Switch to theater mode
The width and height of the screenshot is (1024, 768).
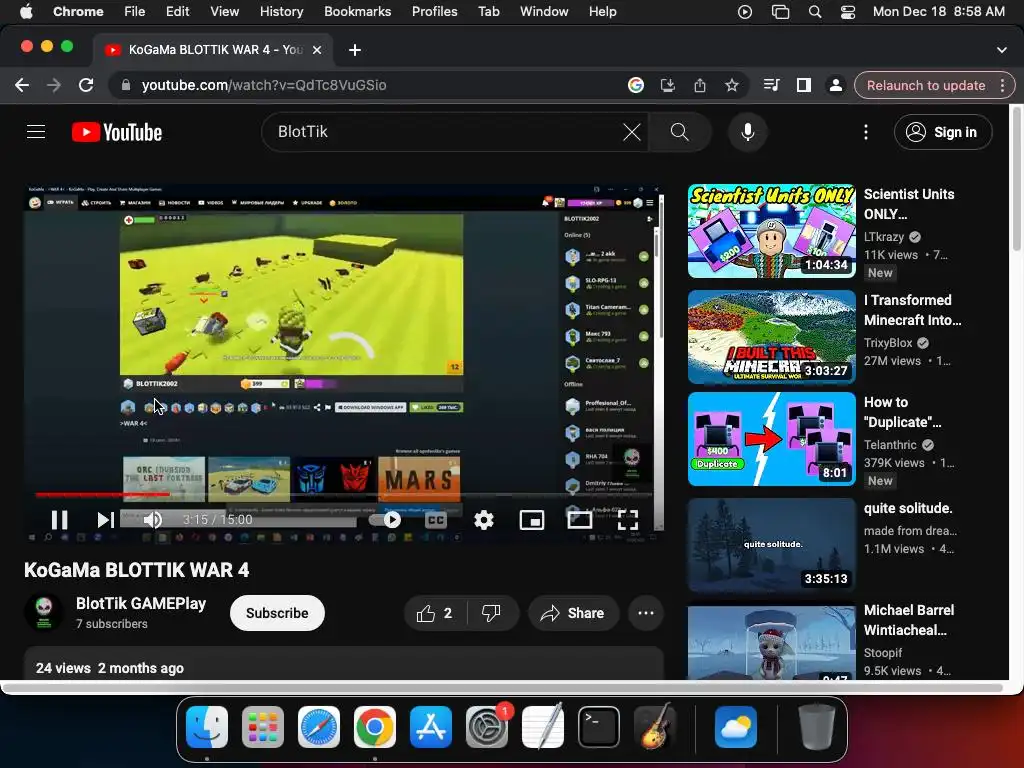[579, 520]
